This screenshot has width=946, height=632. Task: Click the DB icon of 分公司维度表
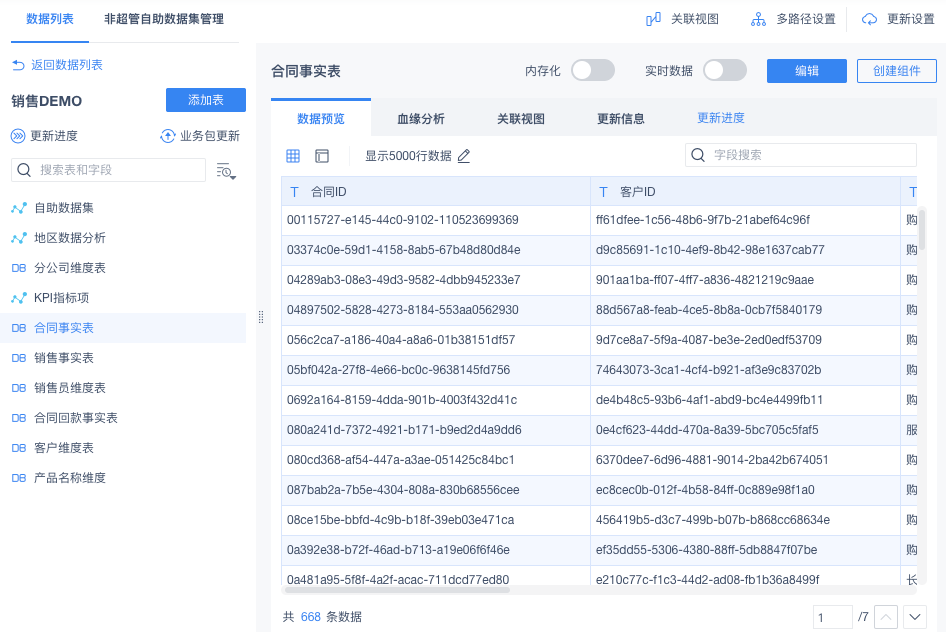(19, 268)
